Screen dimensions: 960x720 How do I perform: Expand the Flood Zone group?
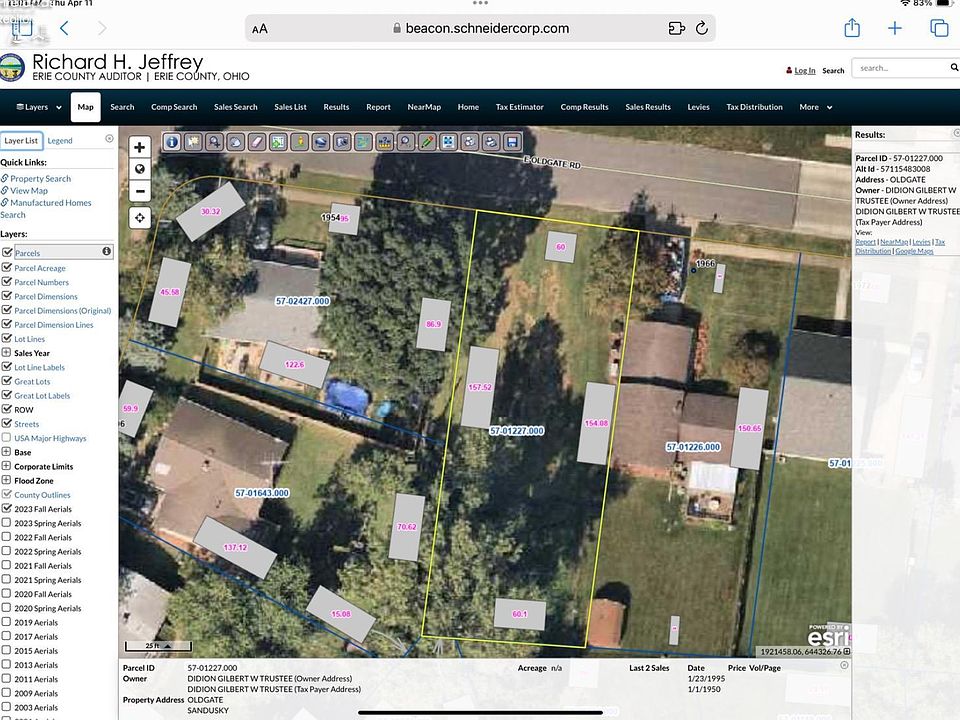pos(6,480)
